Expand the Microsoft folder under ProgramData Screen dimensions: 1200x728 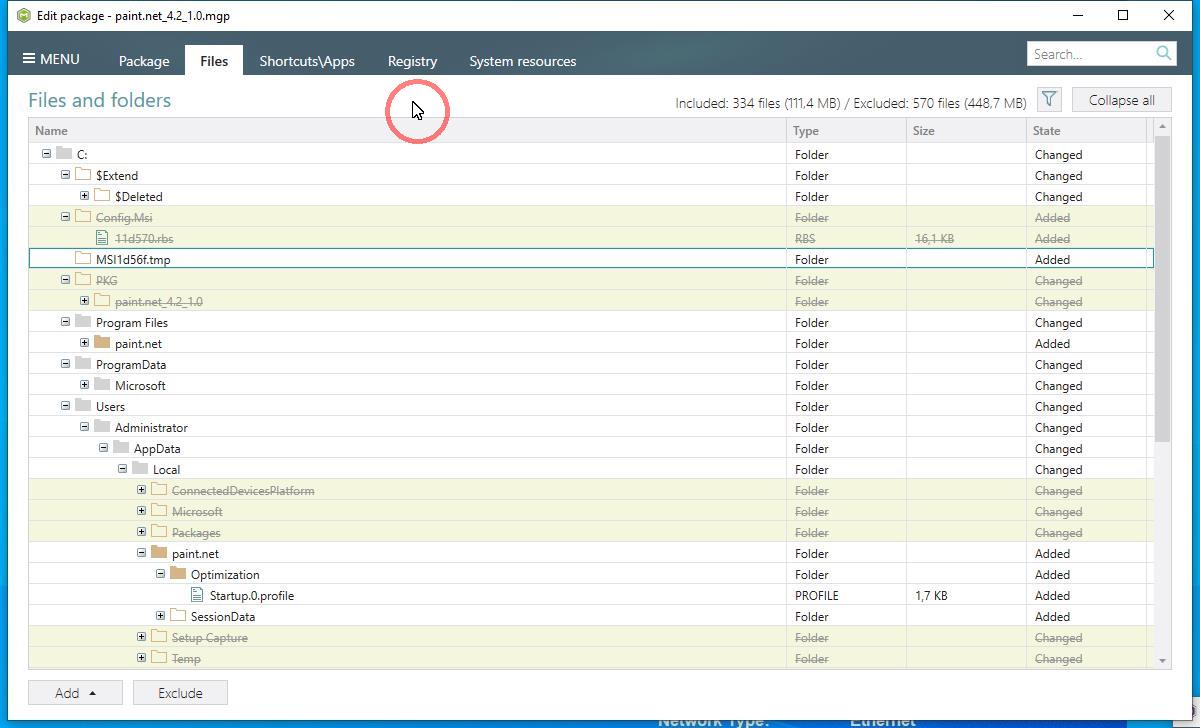tap(85, 385)
